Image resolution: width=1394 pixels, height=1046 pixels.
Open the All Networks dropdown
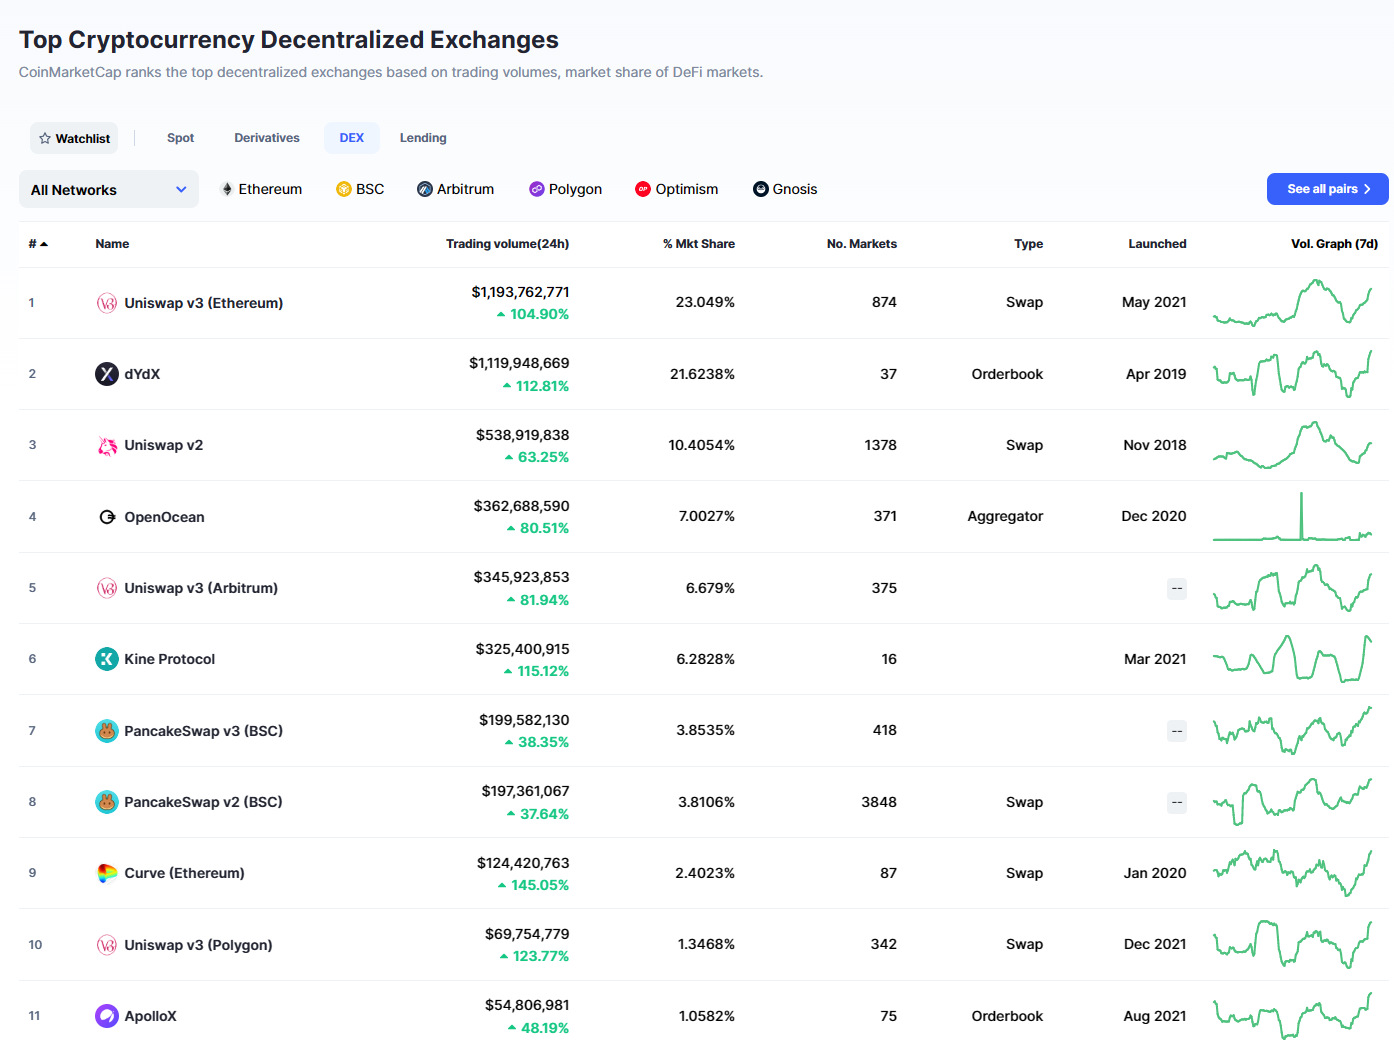coord(108,190)
